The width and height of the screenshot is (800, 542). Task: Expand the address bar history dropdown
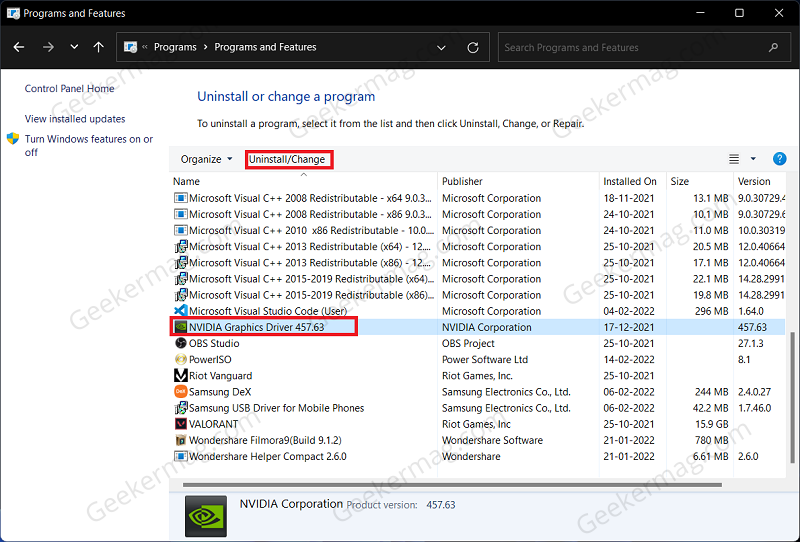pos(441,47)
